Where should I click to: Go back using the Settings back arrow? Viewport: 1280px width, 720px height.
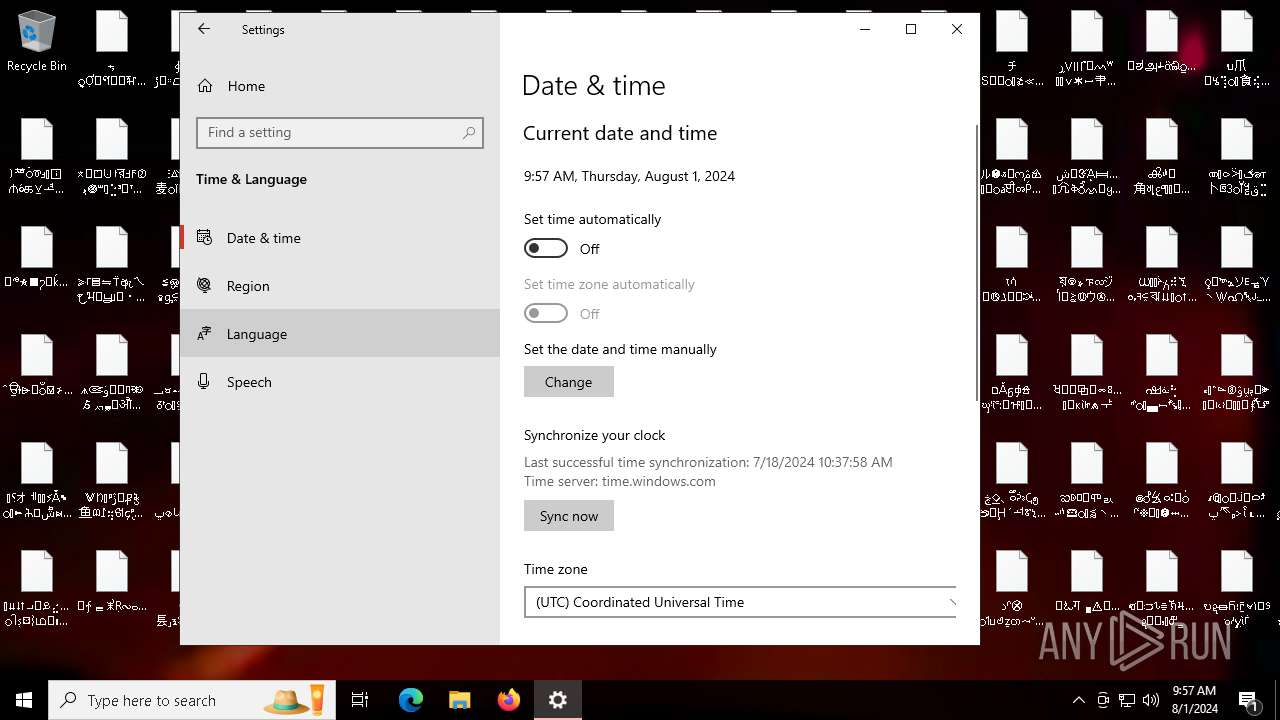(x=204, y=29)
